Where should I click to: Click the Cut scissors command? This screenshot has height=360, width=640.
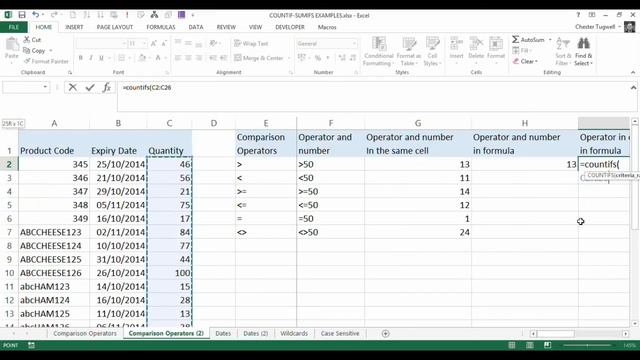[32, 40]
